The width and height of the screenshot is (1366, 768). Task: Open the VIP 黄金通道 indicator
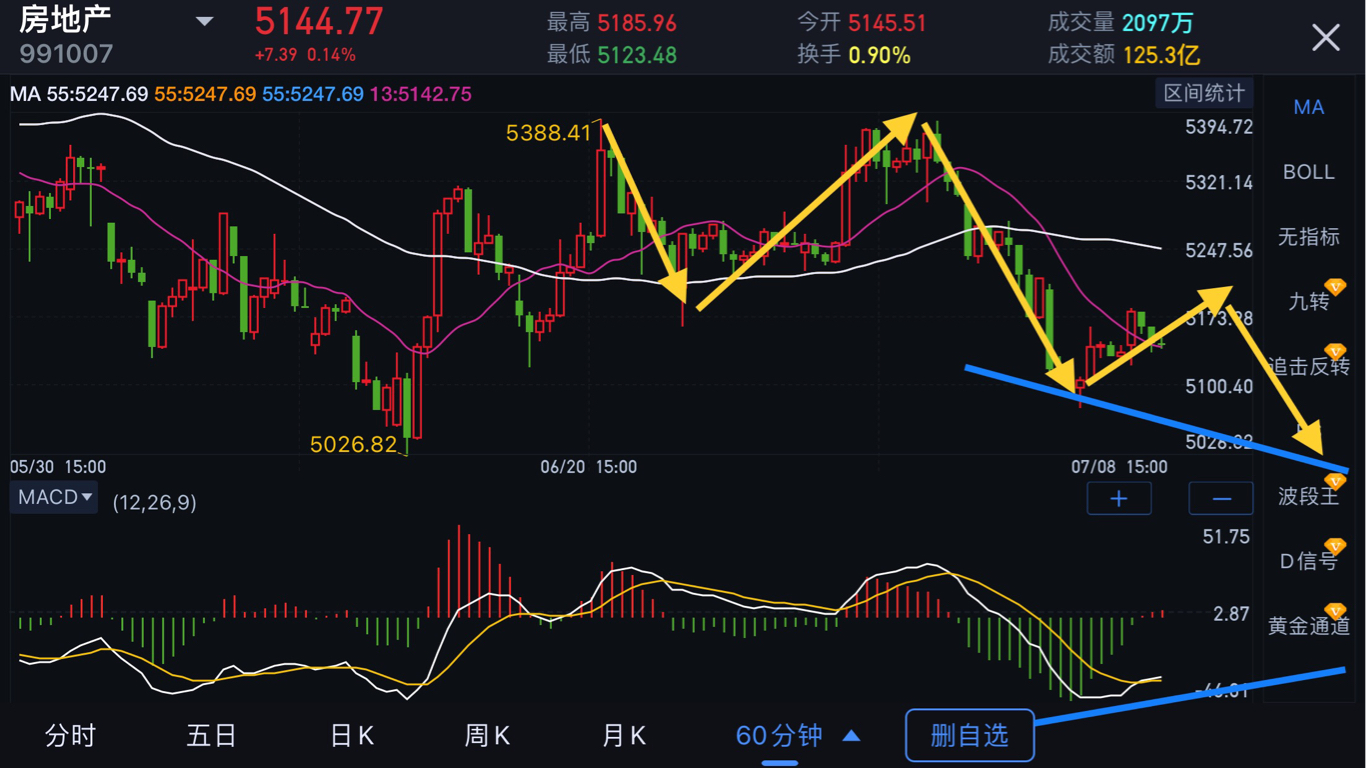(1308, 626)
